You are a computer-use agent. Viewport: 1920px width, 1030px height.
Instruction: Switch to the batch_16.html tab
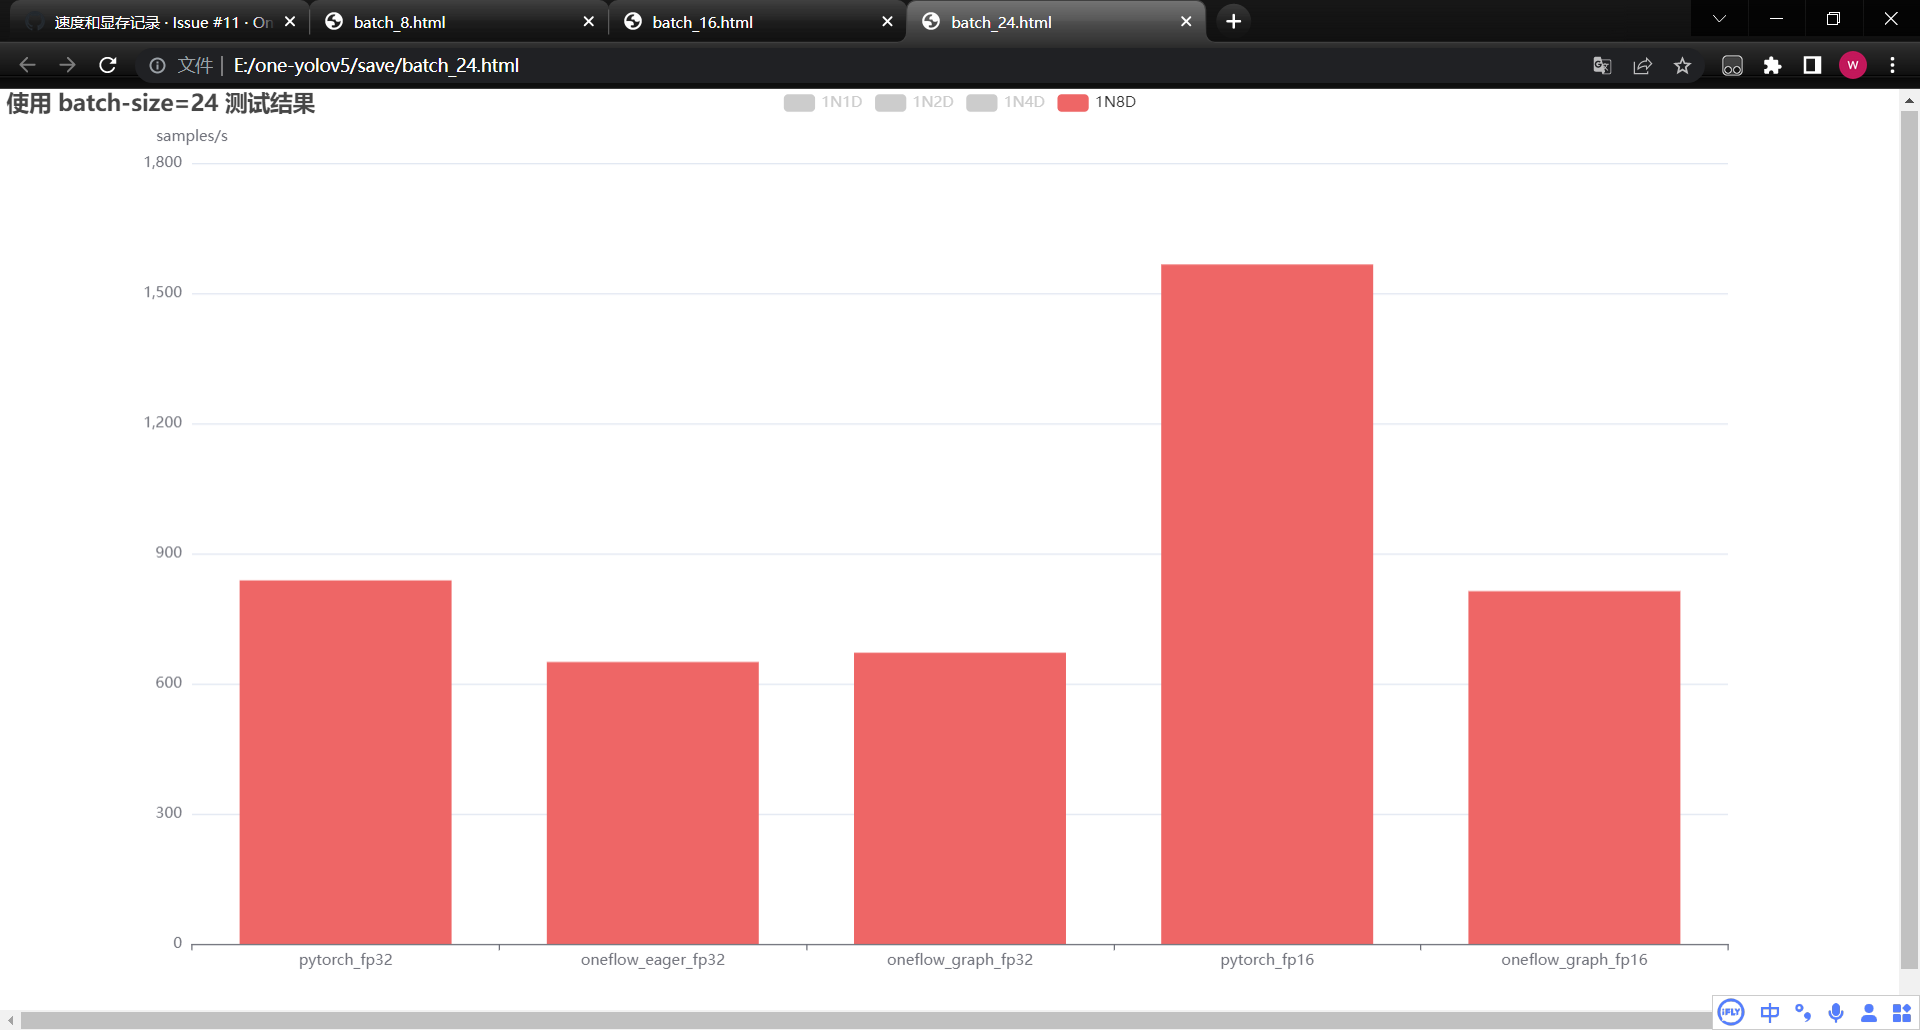tap(758, 22)
